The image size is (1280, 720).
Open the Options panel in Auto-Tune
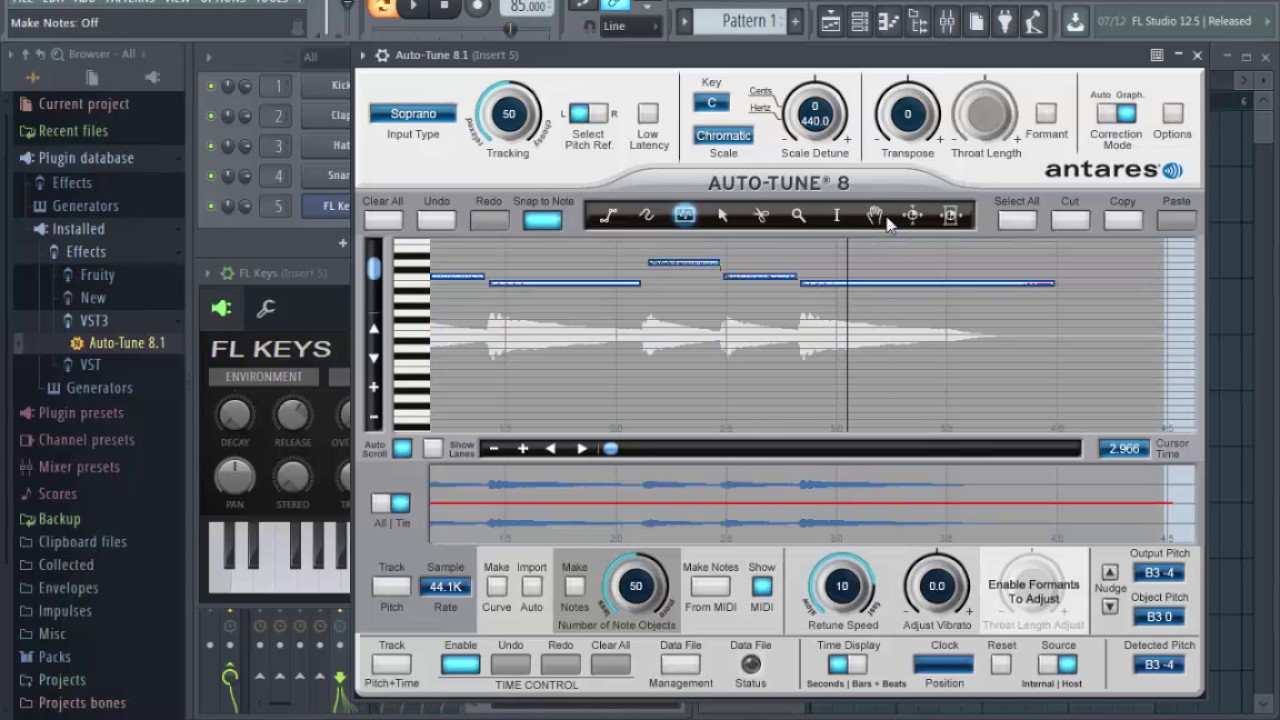(1173, 113)
